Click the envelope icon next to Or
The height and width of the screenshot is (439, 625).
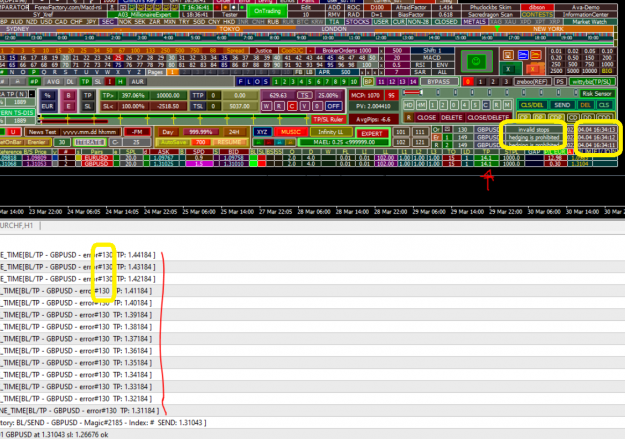pyautogui.click(x=447, y=130)
